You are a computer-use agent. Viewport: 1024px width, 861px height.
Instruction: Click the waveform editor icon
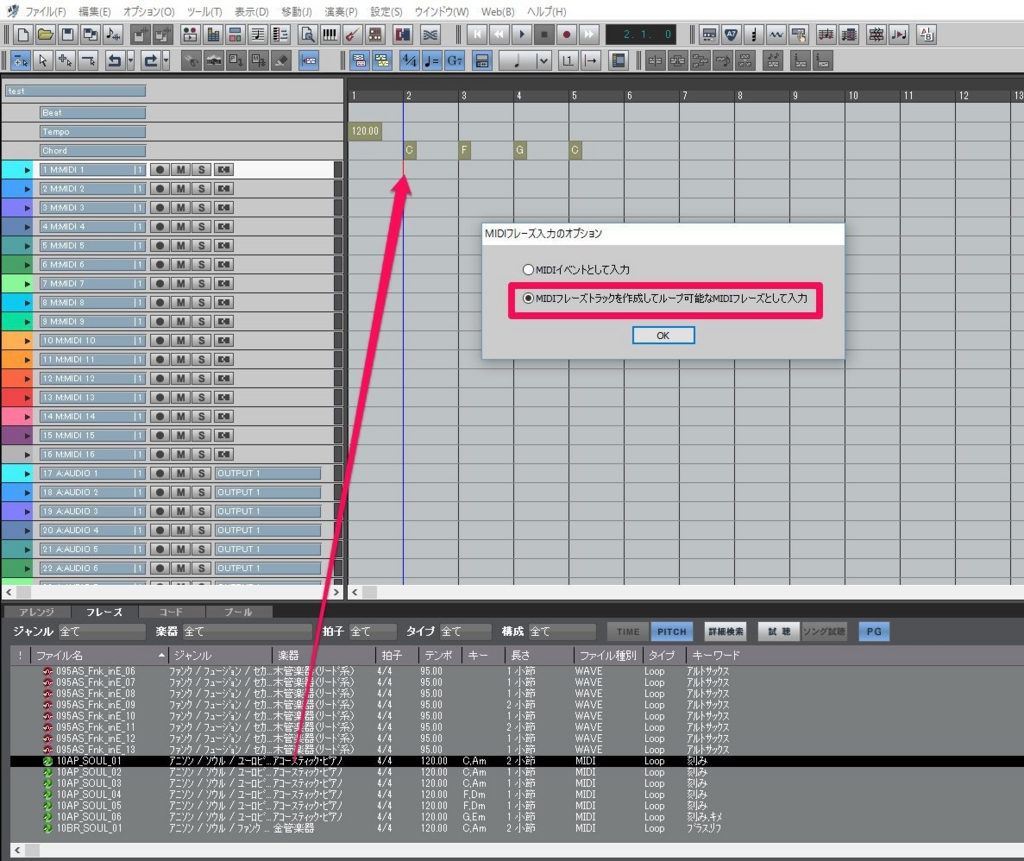776,35
